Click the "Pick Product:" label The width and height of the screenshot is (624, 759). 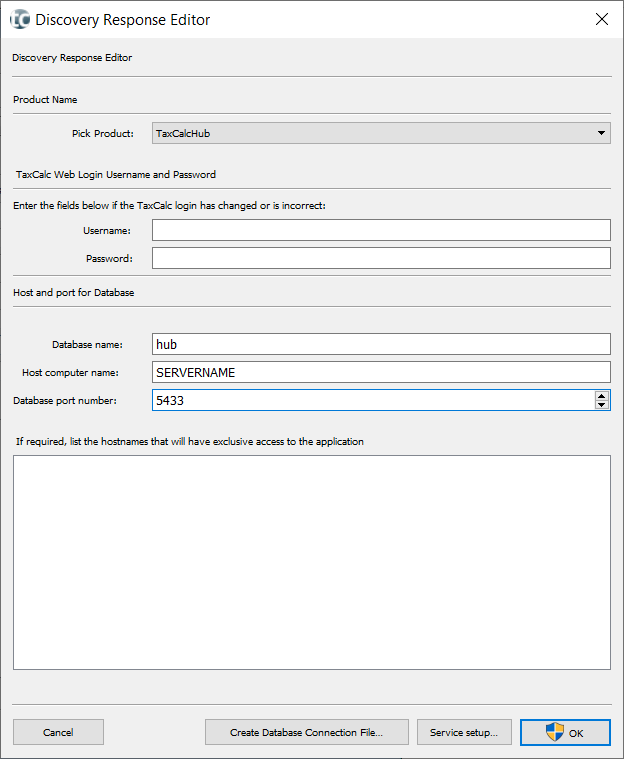click(103, 133)
